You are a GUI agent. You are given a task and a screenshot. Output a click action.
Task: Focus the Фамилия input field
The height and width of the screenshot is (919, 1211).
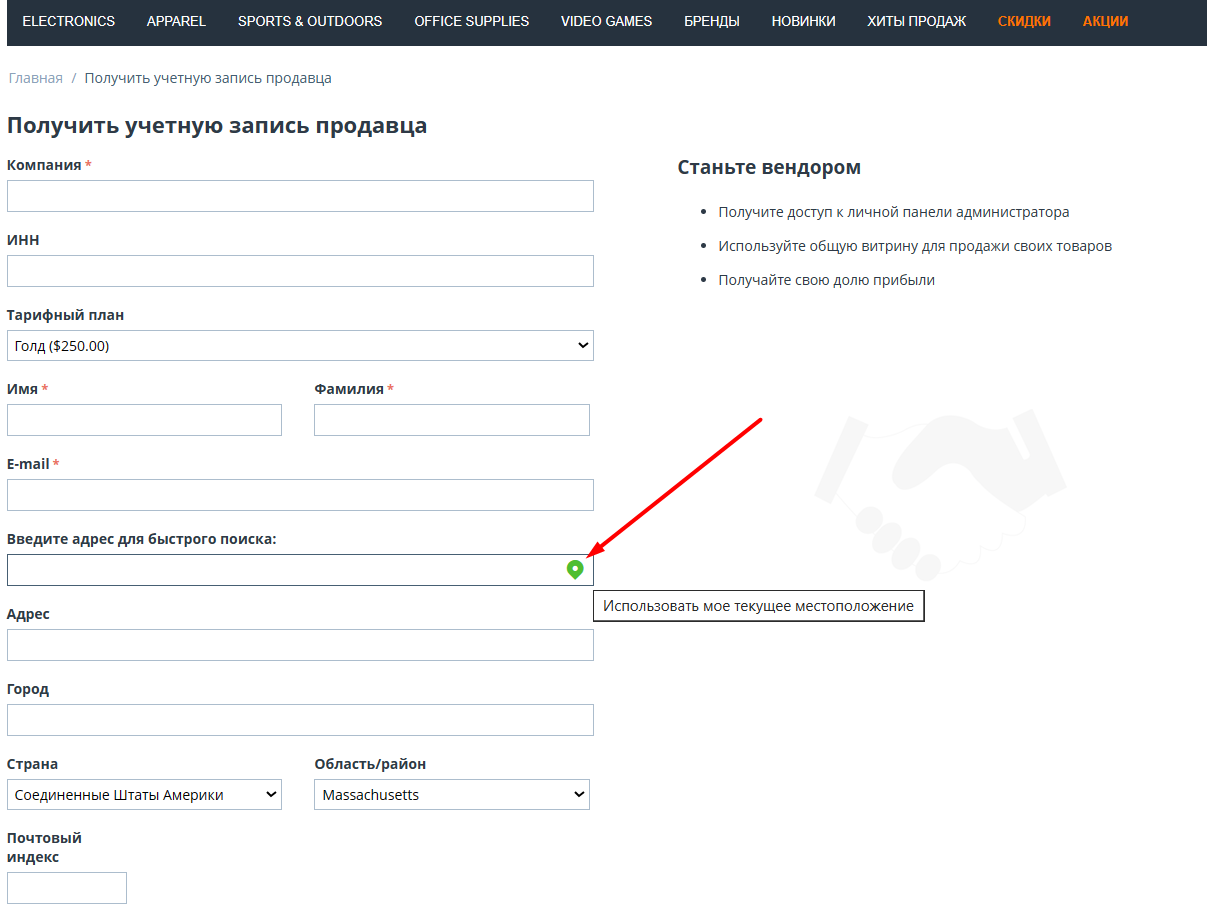452,420
